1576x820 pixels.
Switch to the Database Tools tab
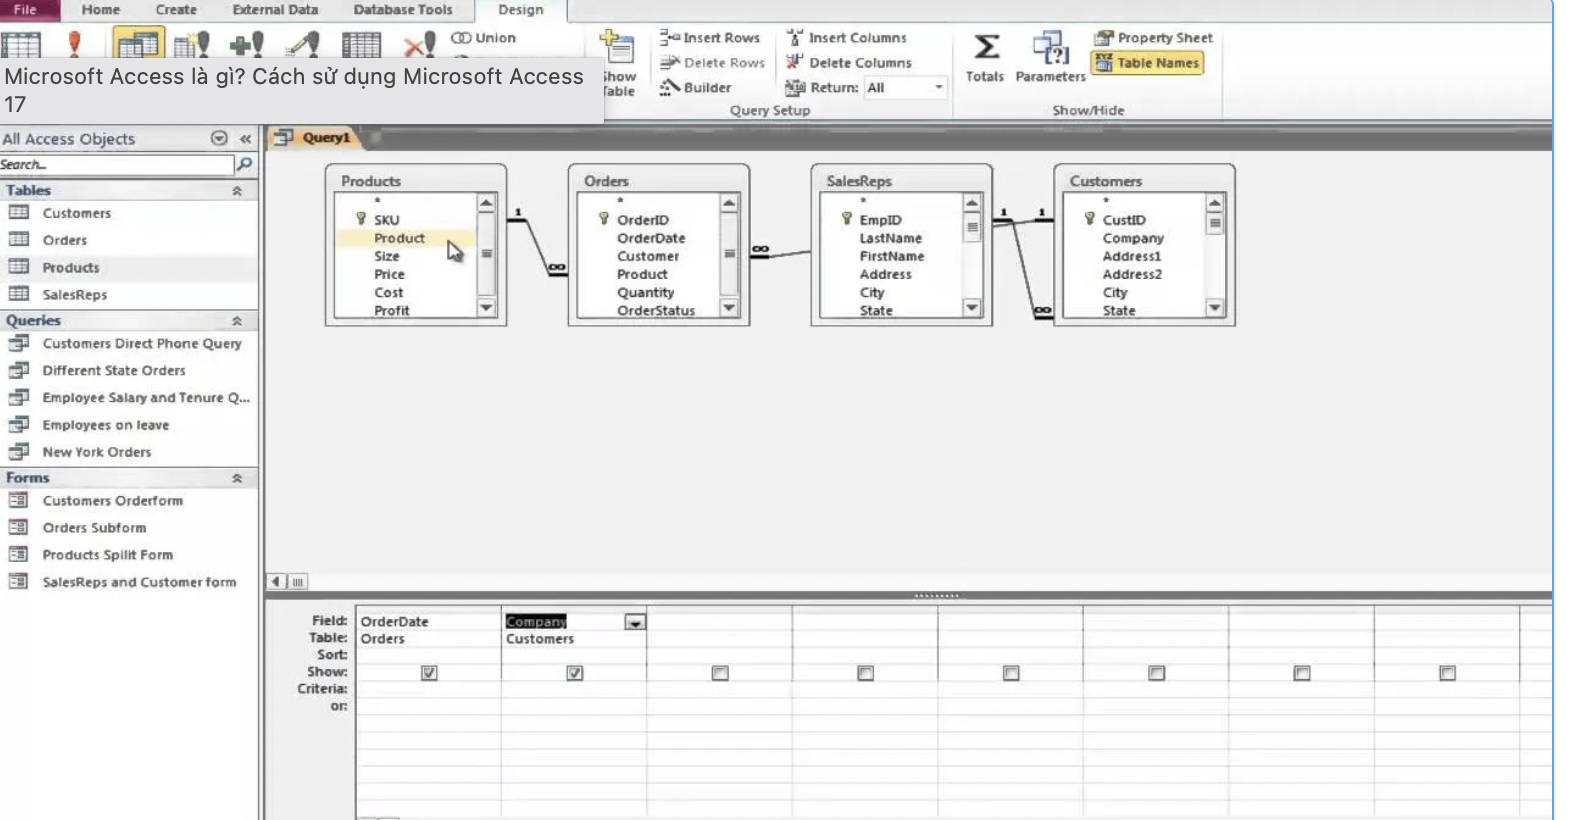tap(403, 10)
